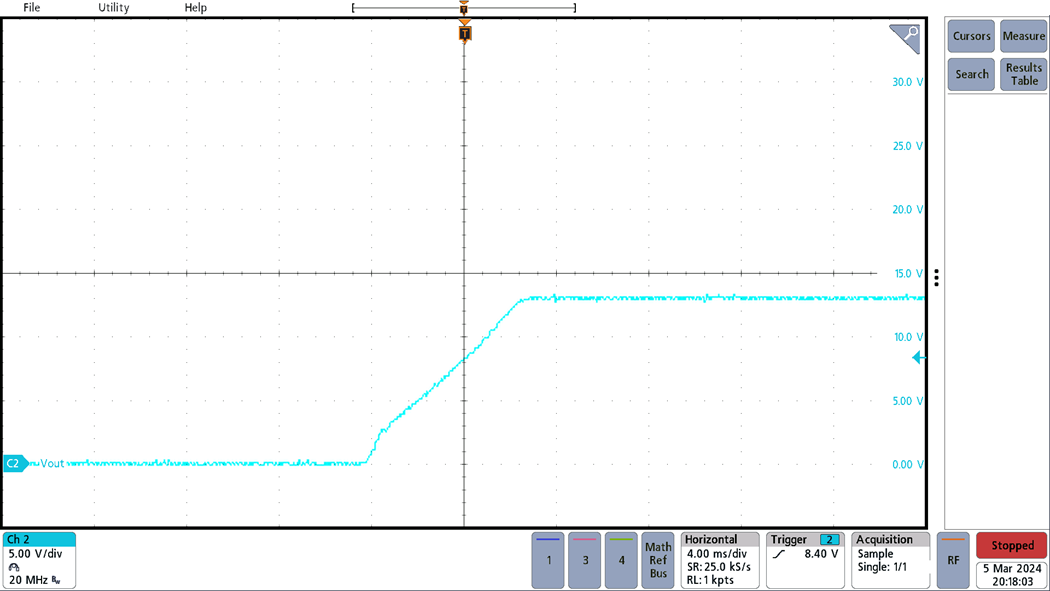This screenshot has height=591, width=1050.
Task: Enable channel 1 display
Action: [x=548, y=560]
